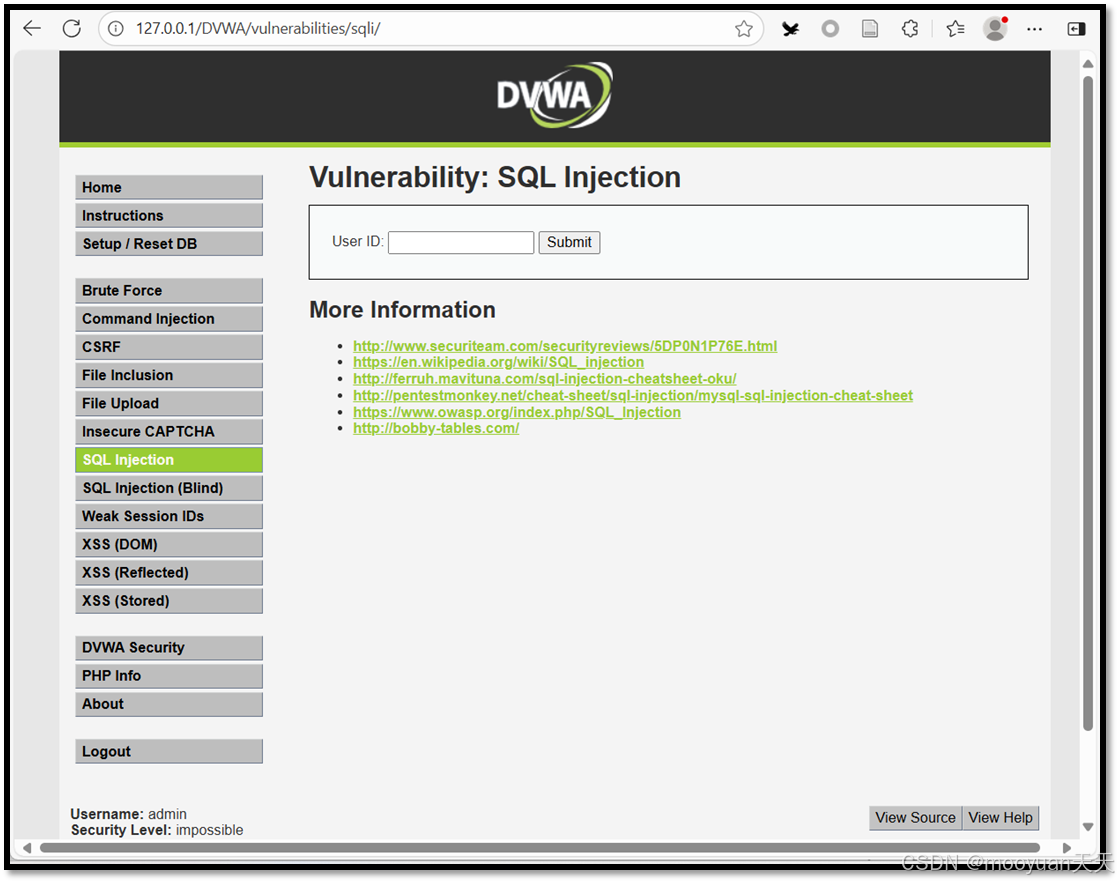
Task: Click the 'More Information' heading
Action: (x=402, y=310)
